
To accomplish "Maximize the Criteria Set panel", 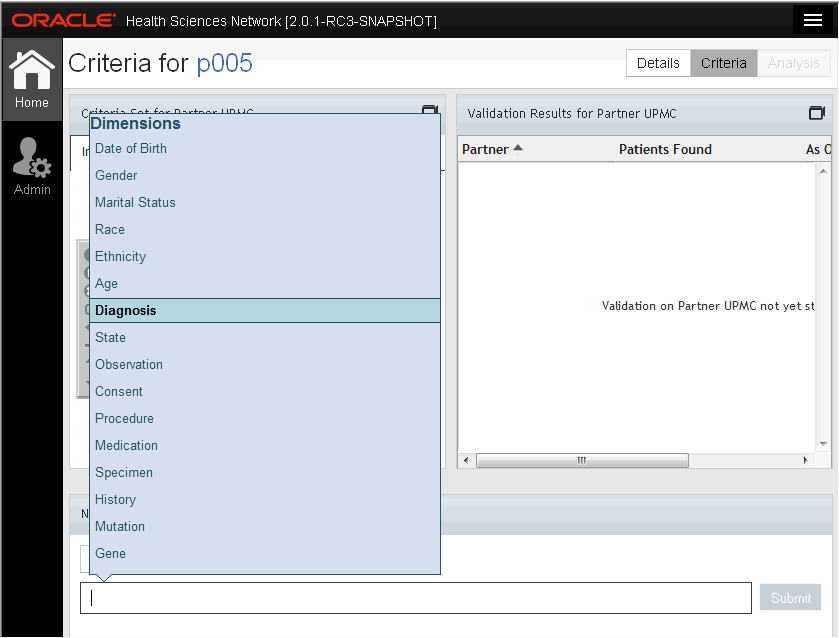I will tap(430, 109).
